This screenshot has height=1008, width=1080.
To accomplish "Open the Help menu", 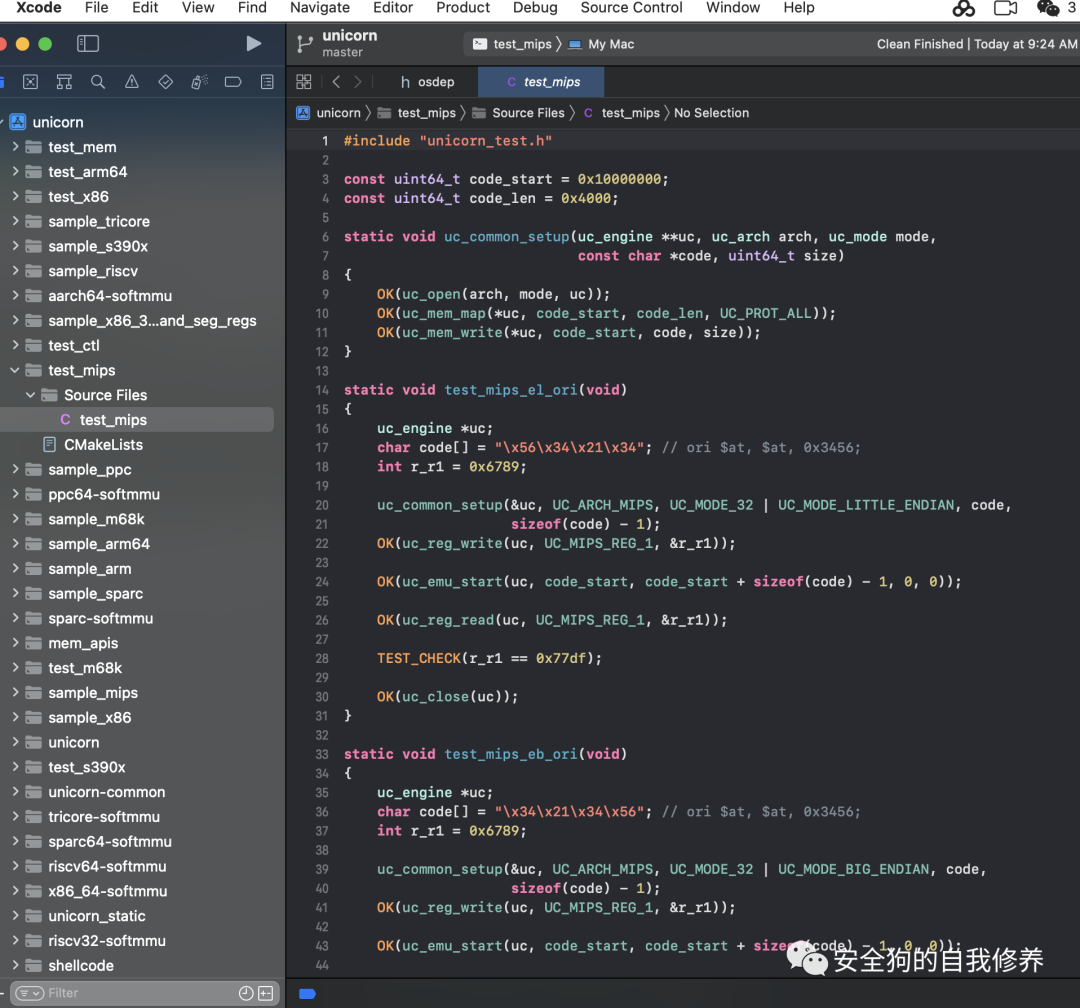I will click(799, 8).
